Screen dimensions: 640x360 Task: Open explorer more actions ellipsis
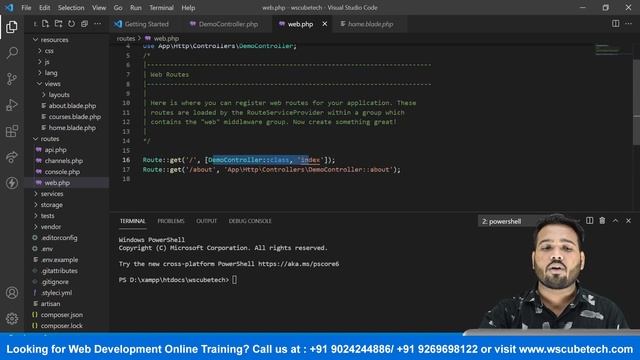(x=98, y=24)
